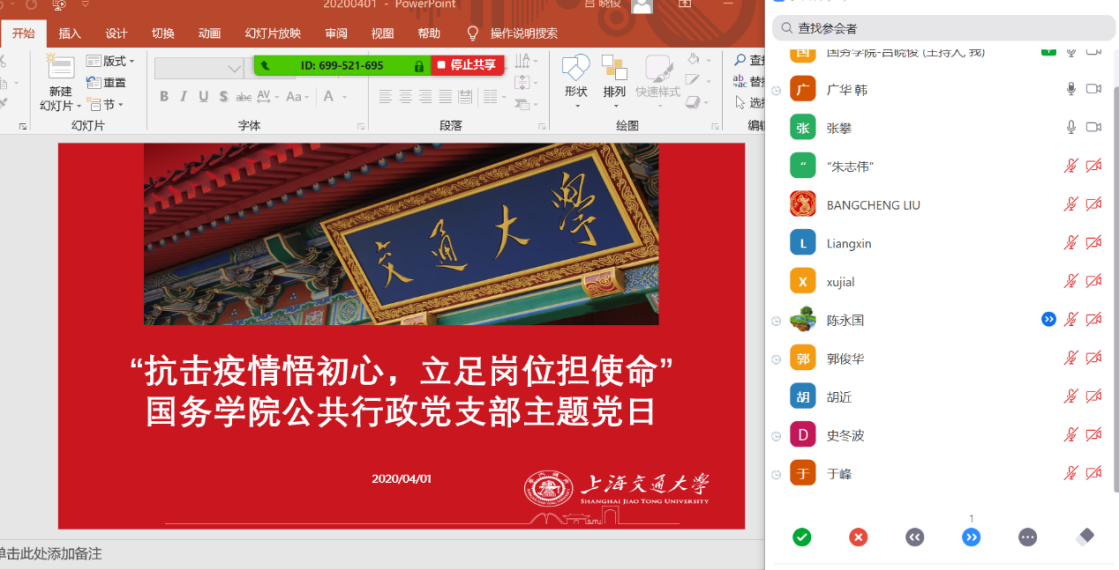Toggle camera for participant 张攀
The height and width of the screenshot is (570, 1119).
(1094, 128)
